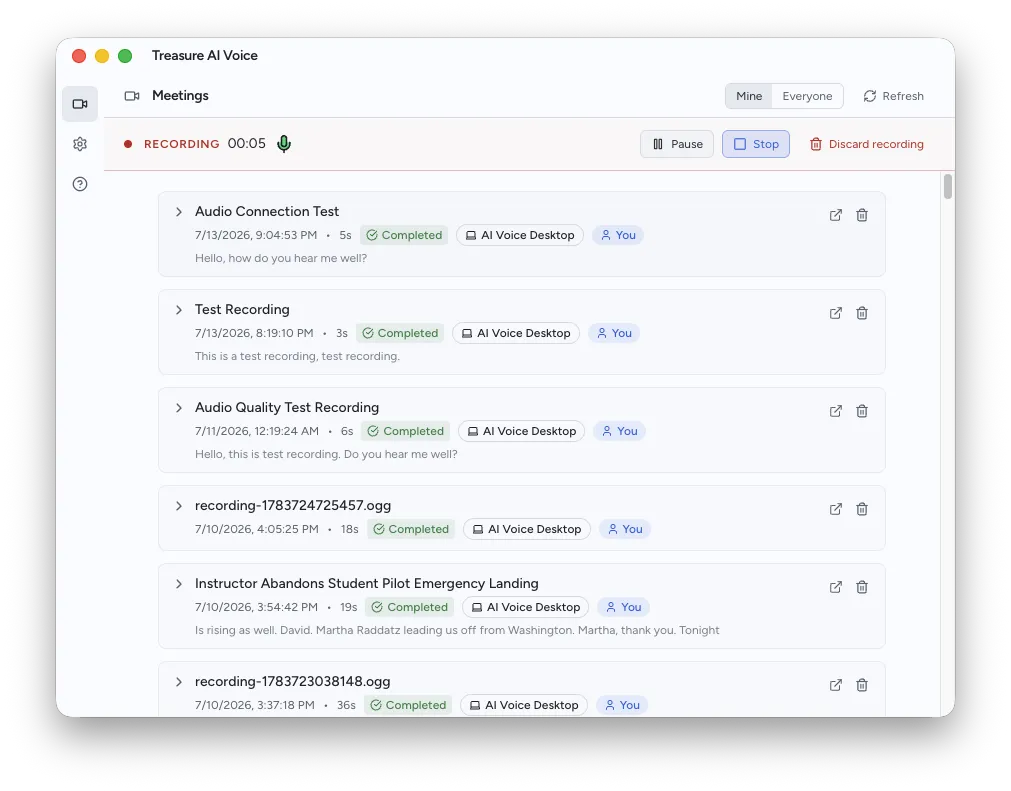Click transcript "This is a test recording, test recording."
This screenshot has height=791, width=1011.
[297, 356]
